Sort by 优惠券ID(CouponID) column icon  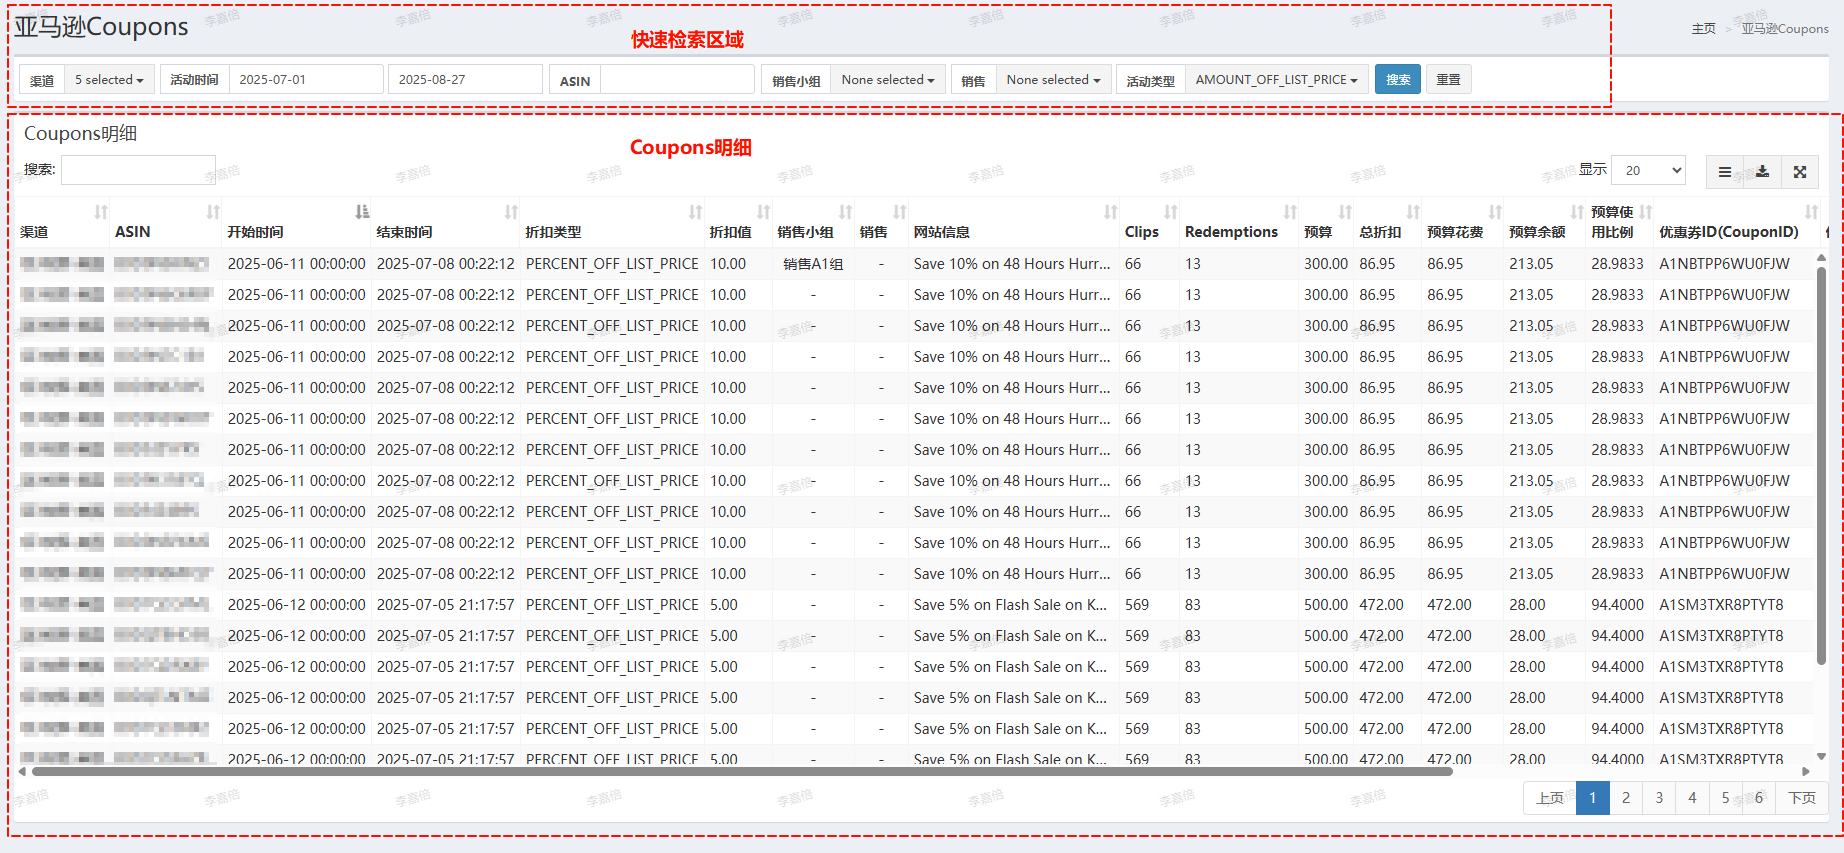tap(1811, 212)
